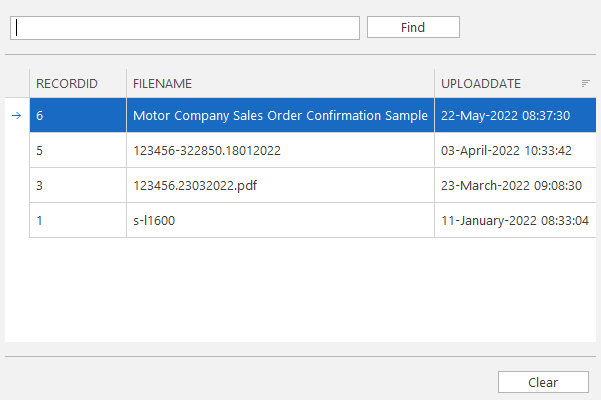The width and height of the screenshot is (601, 400).
Task: Click the 23-March-2022 09:08:30 date cell
Action: (x=515, y=185)
